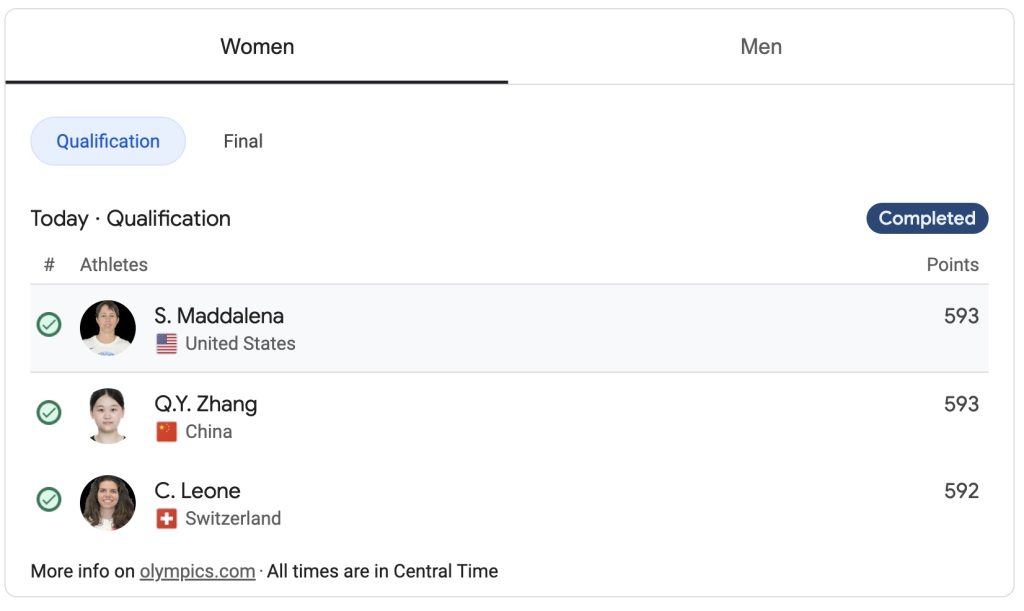Open S. Maddalena's profile photo
The image size is (1024, 611).
click(x=108, y=328)
